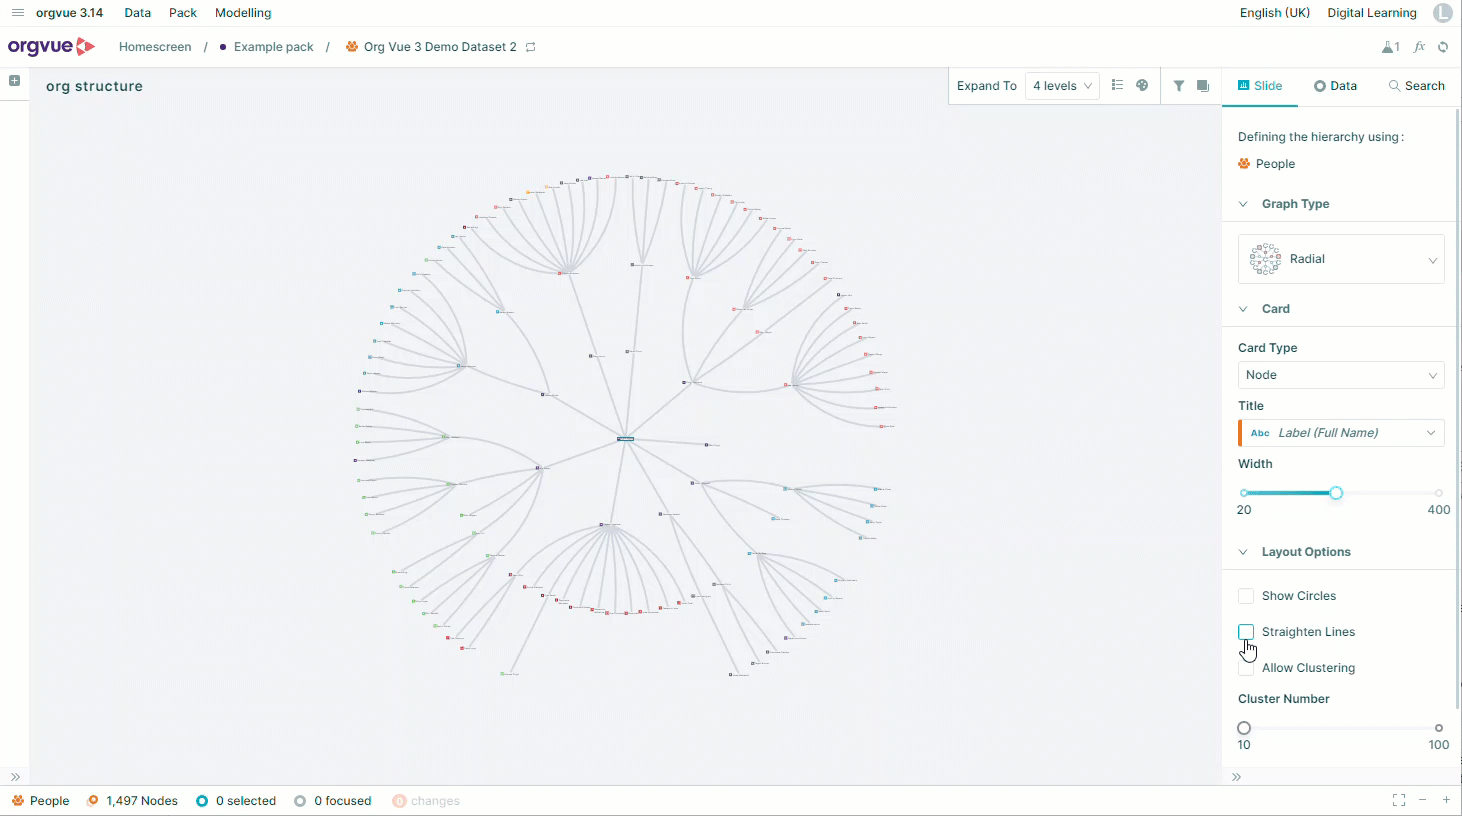This screenshot has width=1462, height=816.
Task: Click the Digital Learning account label
Action: click(1372, 13)
